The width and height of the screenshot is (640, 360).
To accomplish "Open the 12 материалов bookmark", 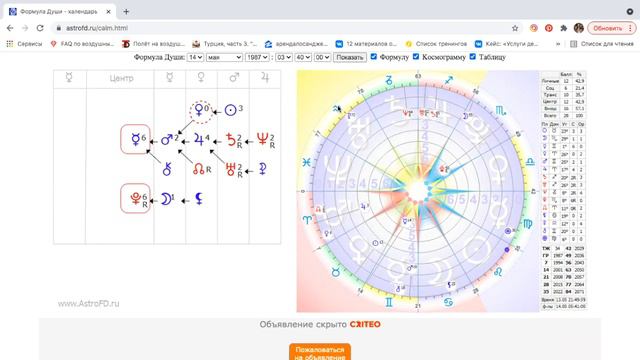I will coord(366,44).
